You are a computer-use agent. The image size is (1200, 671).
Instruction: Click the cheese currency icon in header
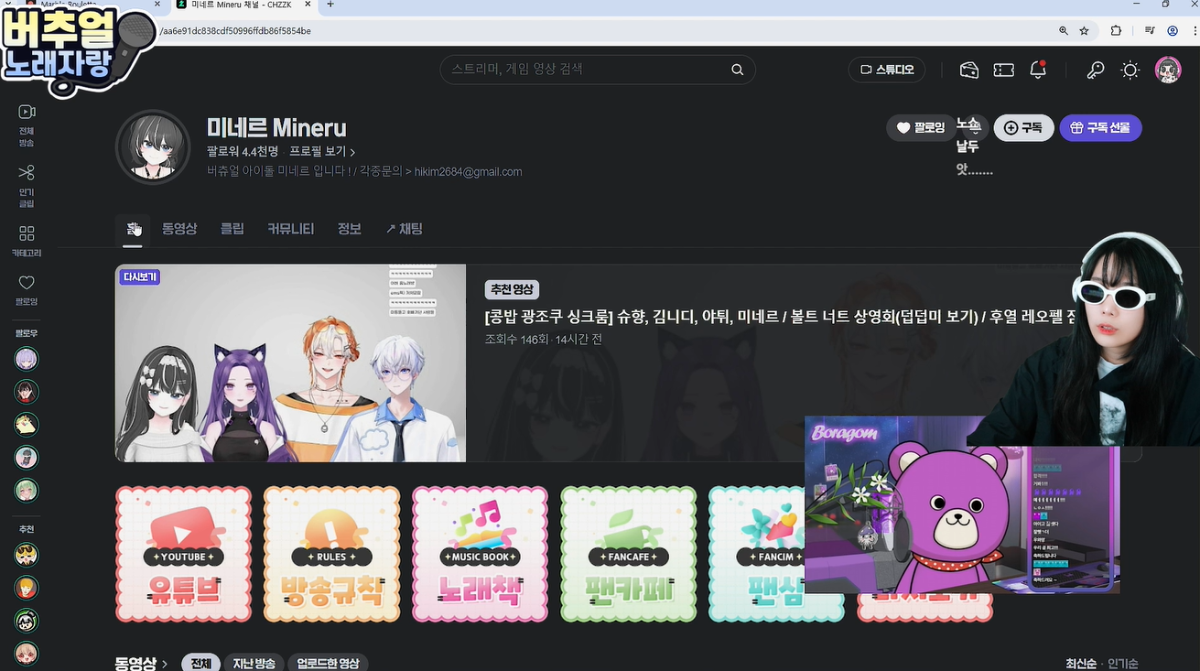pos(968,70)
